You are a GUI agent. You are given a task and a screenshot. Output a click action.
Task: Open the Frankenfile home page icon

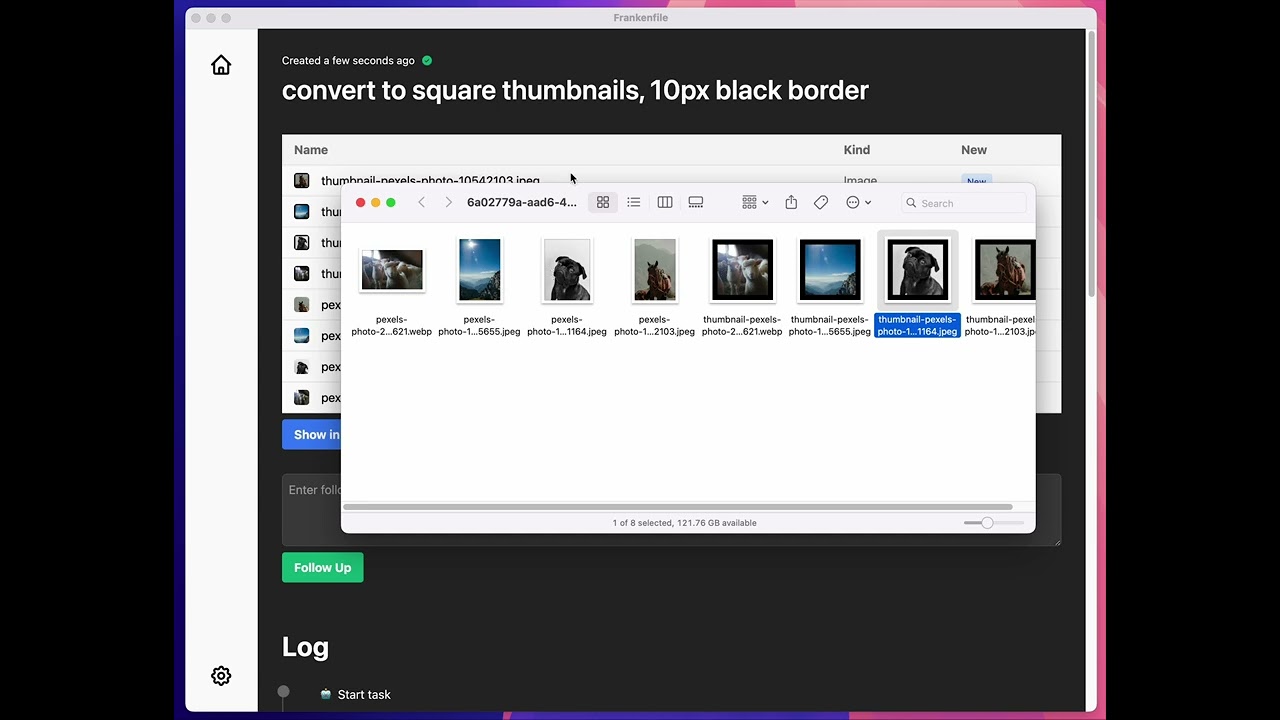221,65
